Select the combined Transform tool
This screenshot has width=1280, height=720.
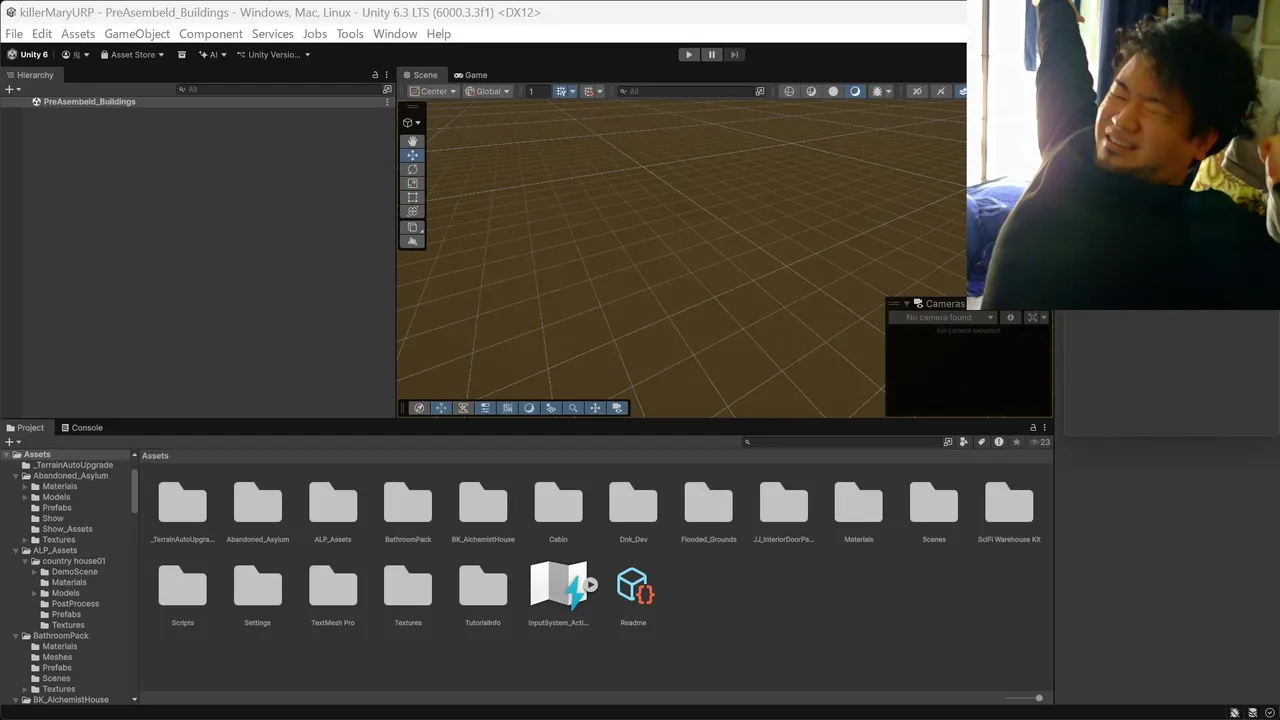pyautogui.click(x=412, y=211)
